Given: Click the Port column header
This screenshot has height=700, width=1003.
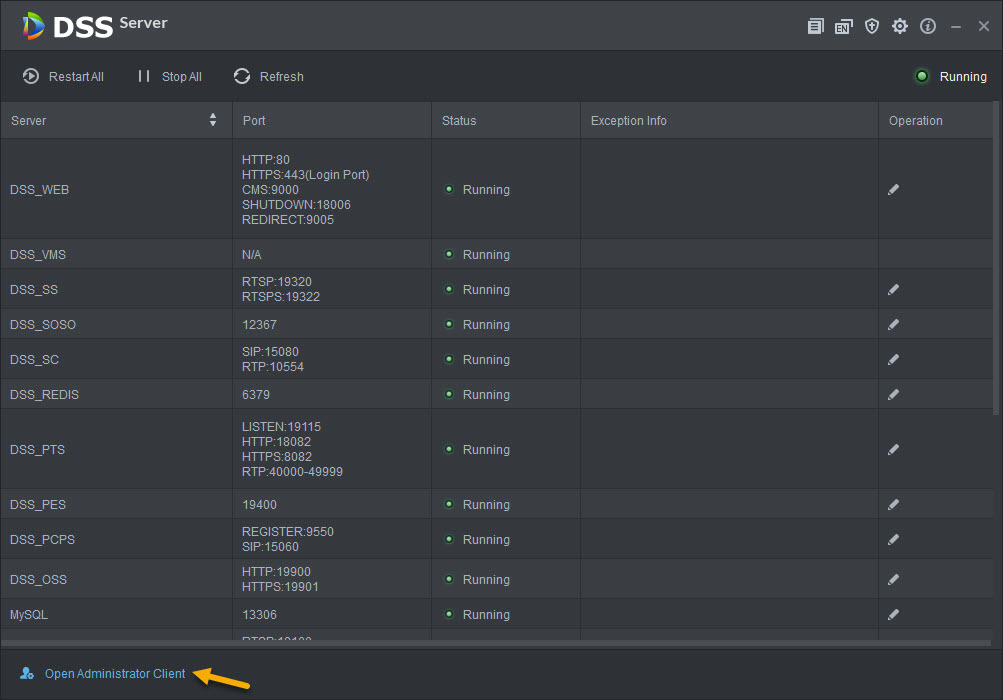Looking at the screenshot, I should coord(254,121).
